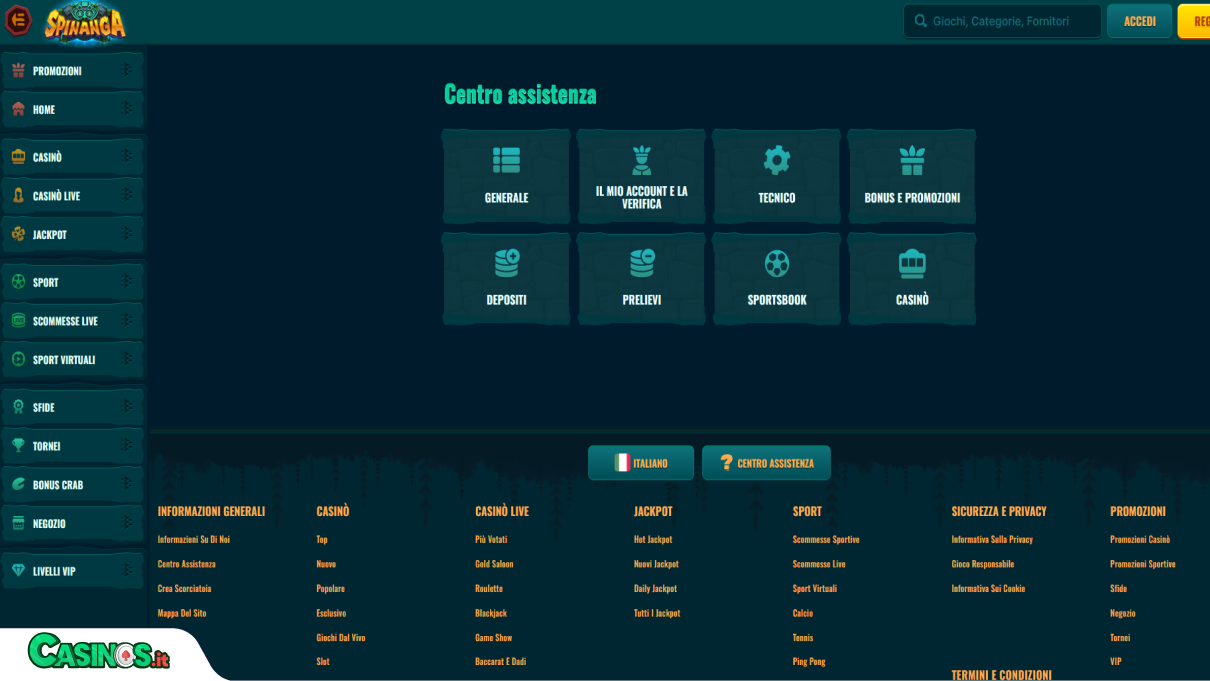Image resolution: width=1210 pixels, height=681 pixels.
Task: Open the Italiano language selector
Action: (x=641, y=463)
